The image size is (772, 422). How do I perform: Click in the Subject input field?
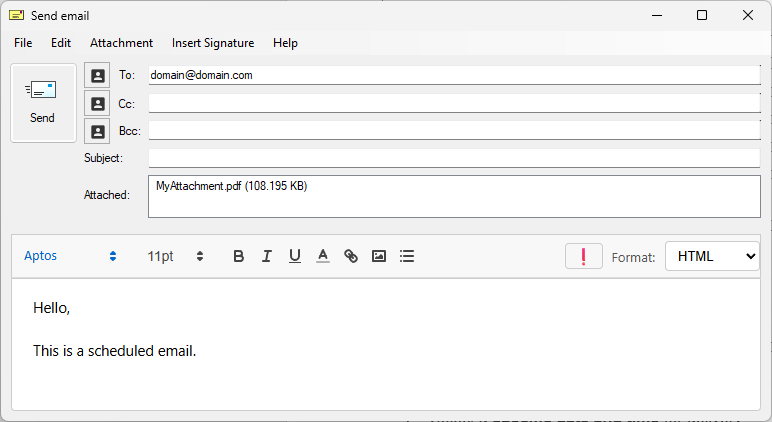(454, 158)
